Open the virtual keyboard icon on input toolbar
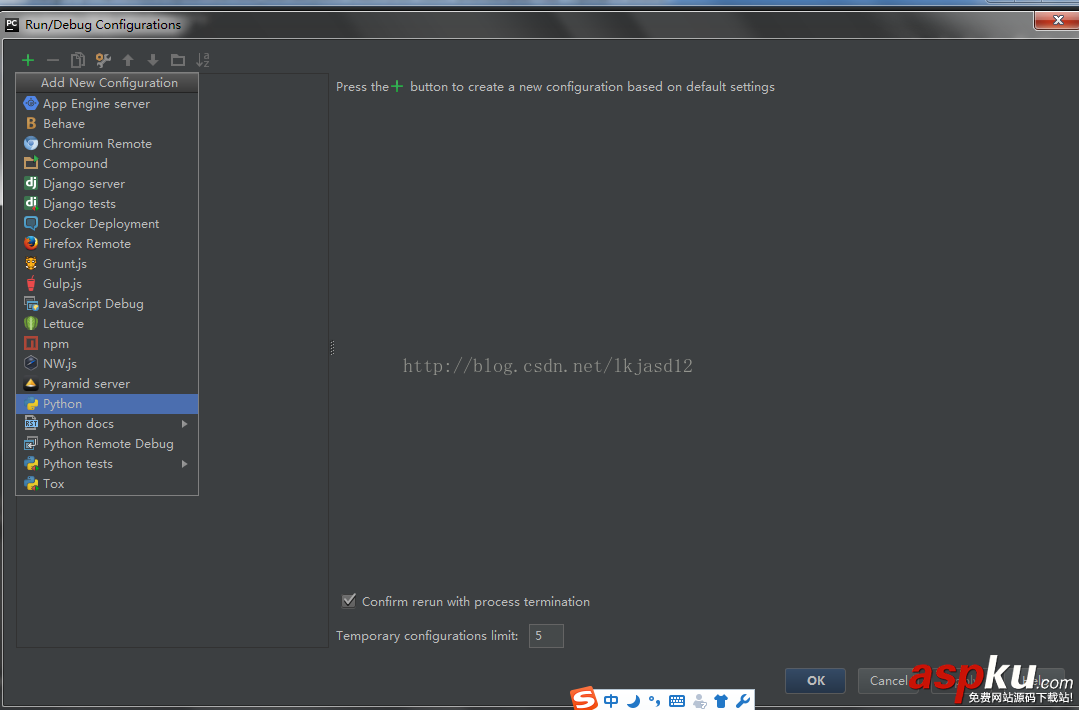Image resolution: width=1079 pixels, height=710 pixels. [676, 700]
